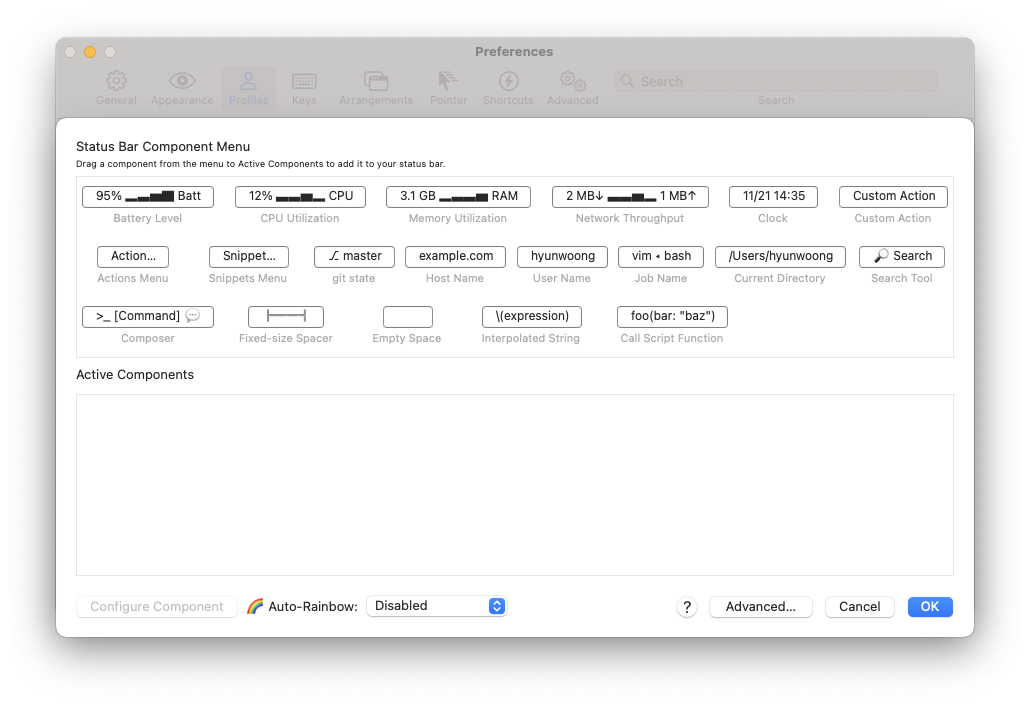Select the Actions Menu component
Viewport: 1030px width, 711px height.
click(133, 256)
